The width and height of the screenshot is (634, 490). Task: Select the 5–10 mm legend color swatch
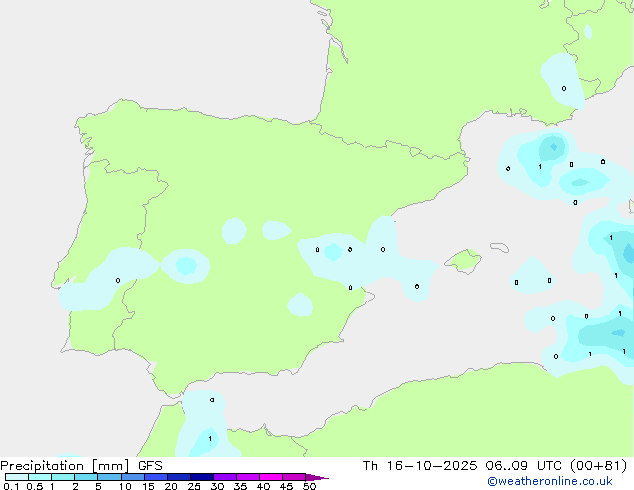(109, 477)
